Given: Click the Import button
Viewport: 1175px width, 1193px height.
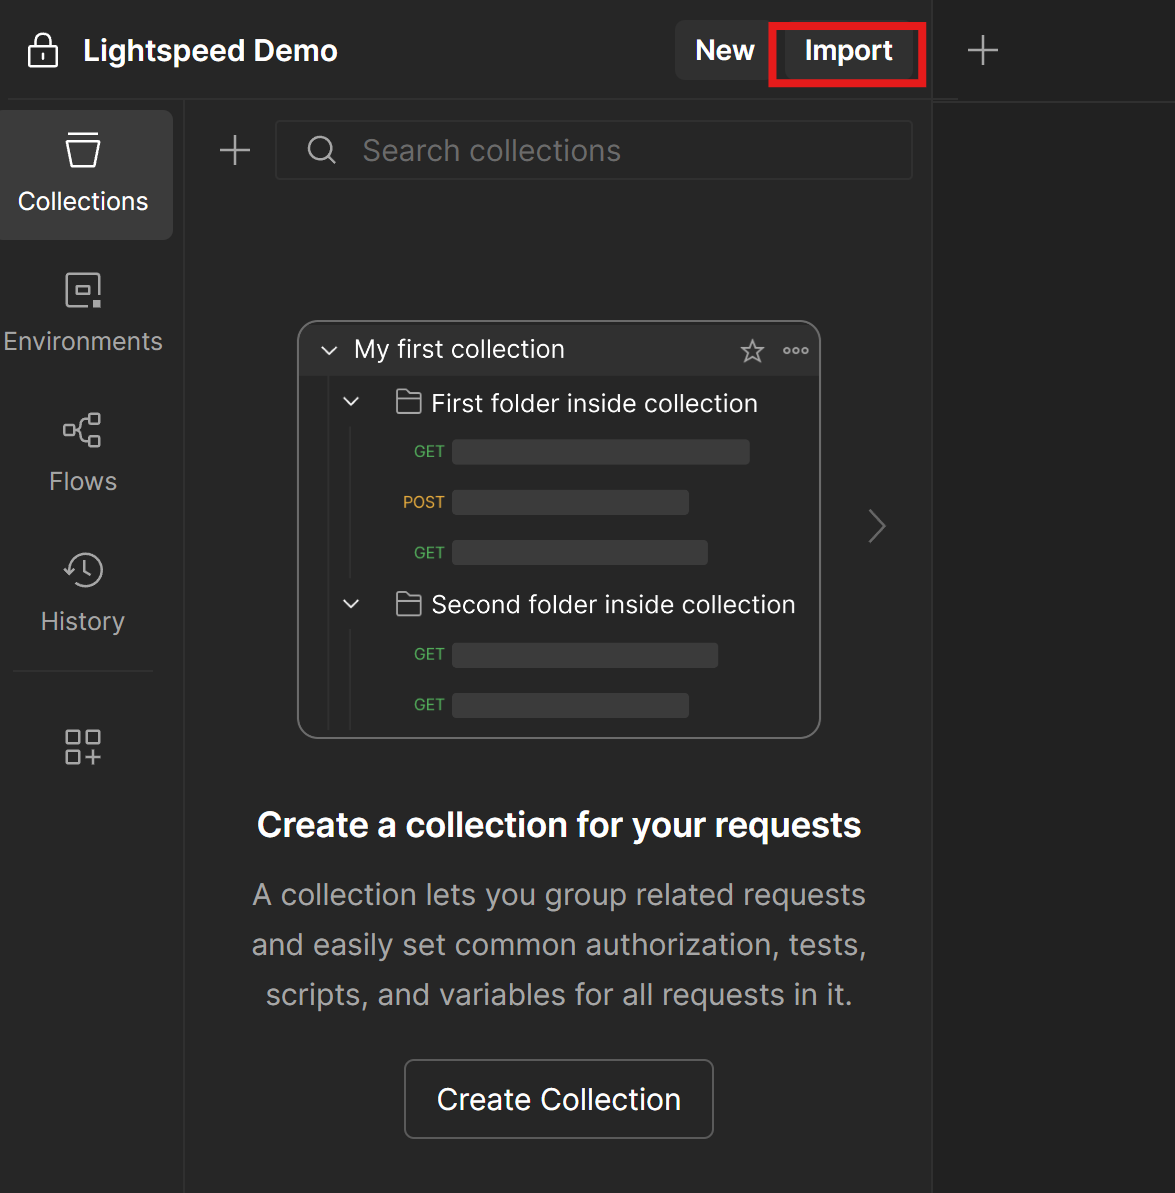Looking at the screenshot, I should (x=848, y=51).
